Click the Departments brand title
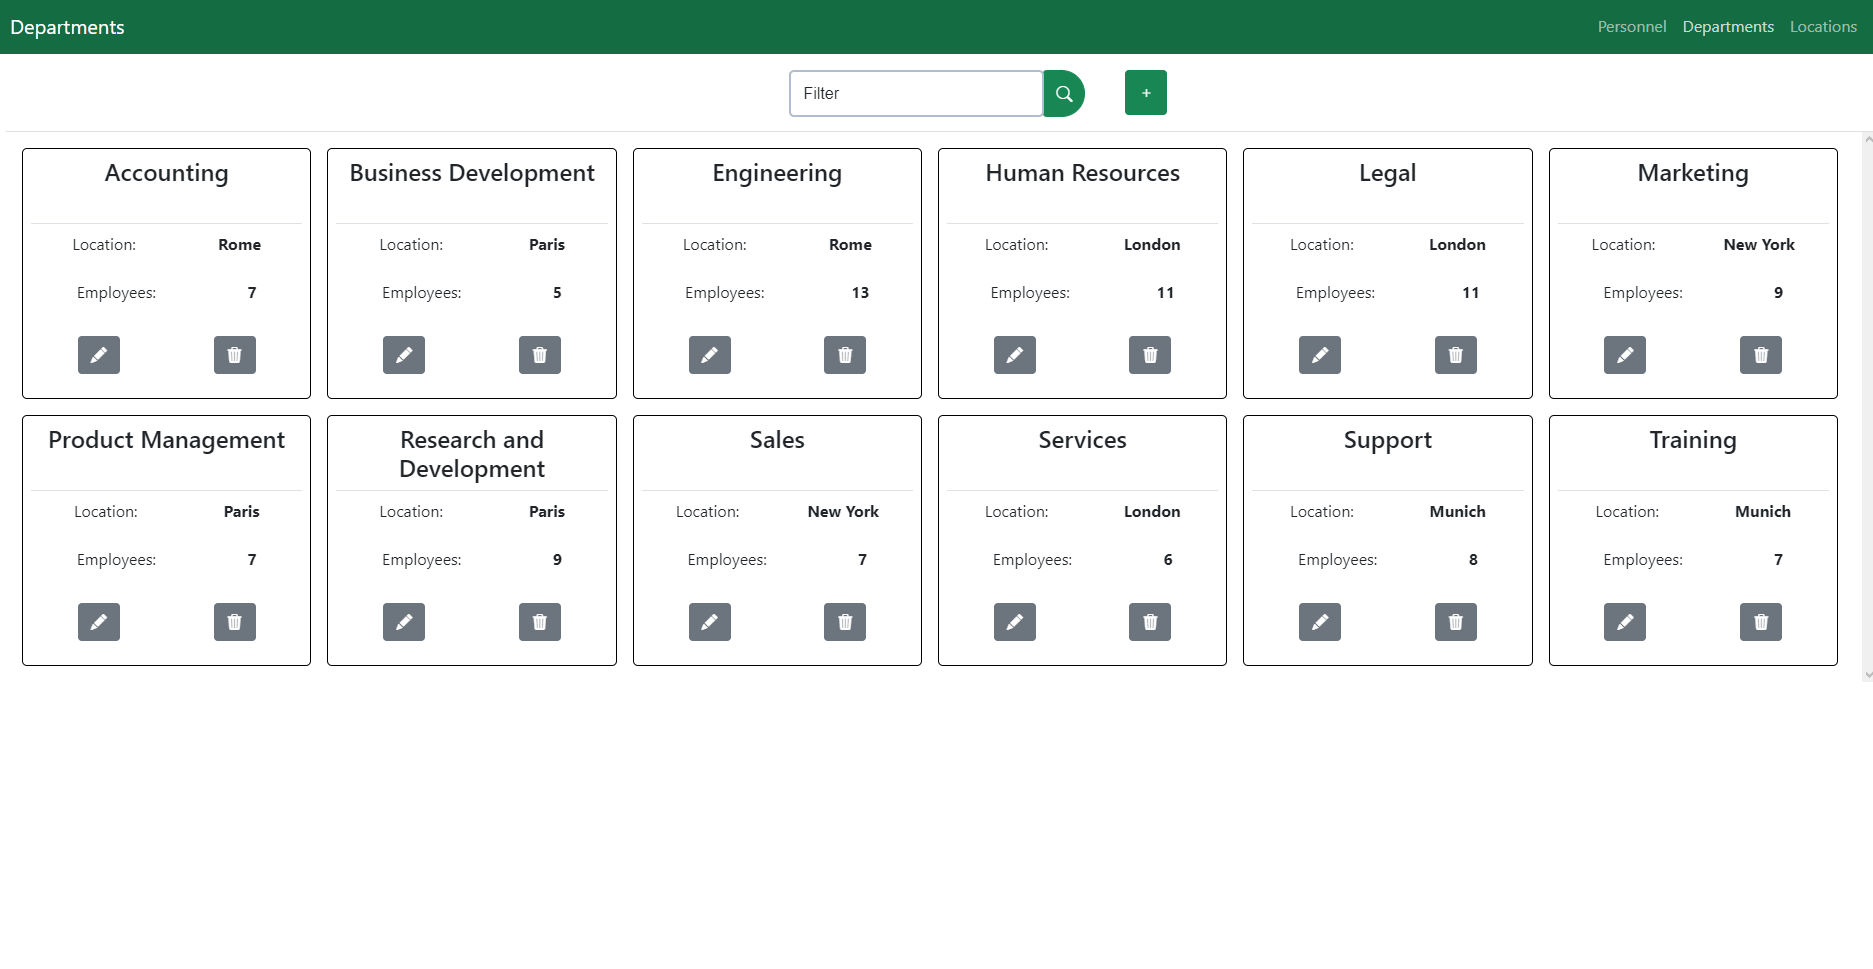 point(67,27)
